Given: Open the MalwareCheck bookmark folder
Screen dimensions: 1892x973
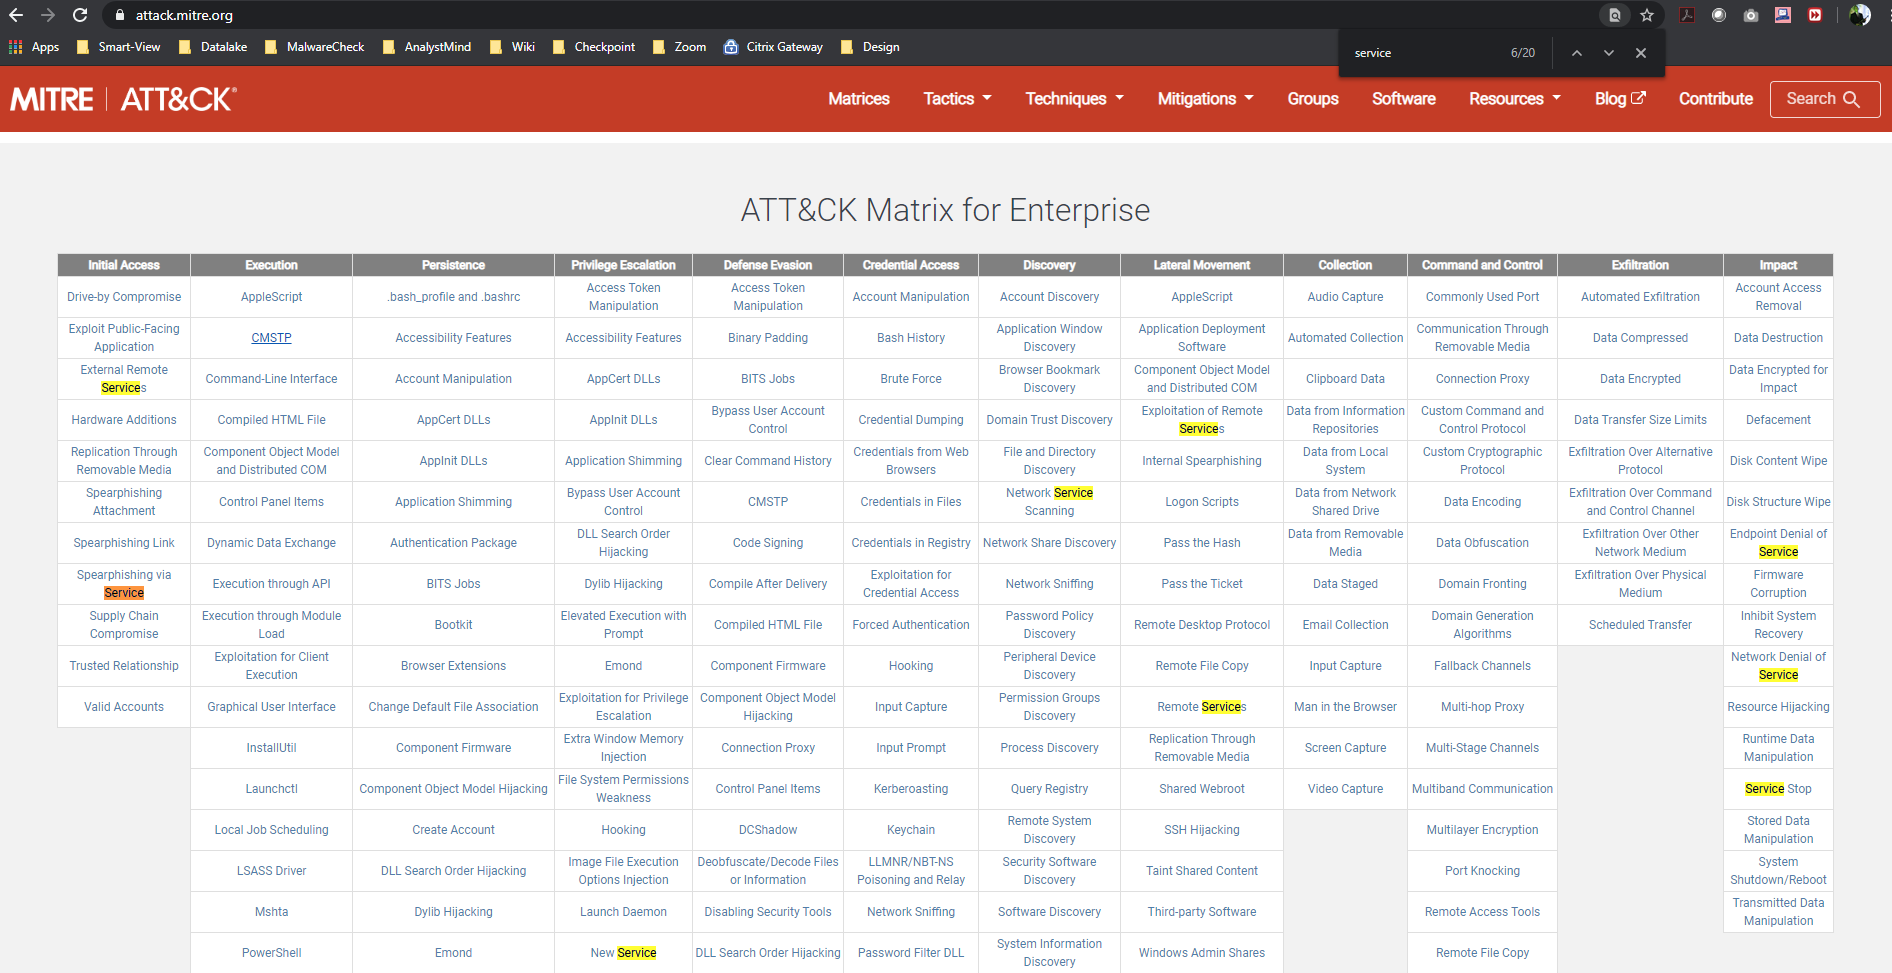Looking at the screenshot, I should 314,47.
